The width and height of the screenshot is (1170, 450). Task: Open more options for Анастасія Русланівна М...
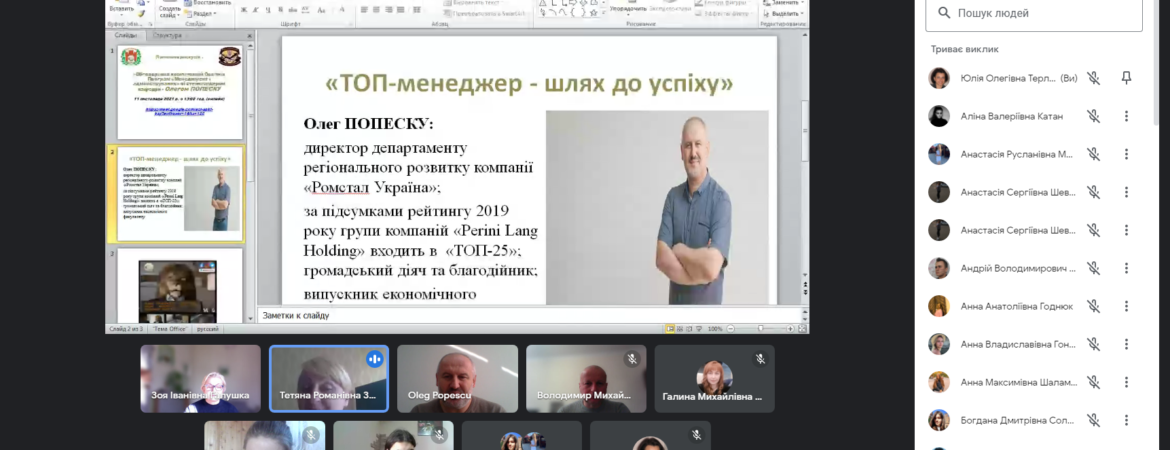[x=1126, y=154]
